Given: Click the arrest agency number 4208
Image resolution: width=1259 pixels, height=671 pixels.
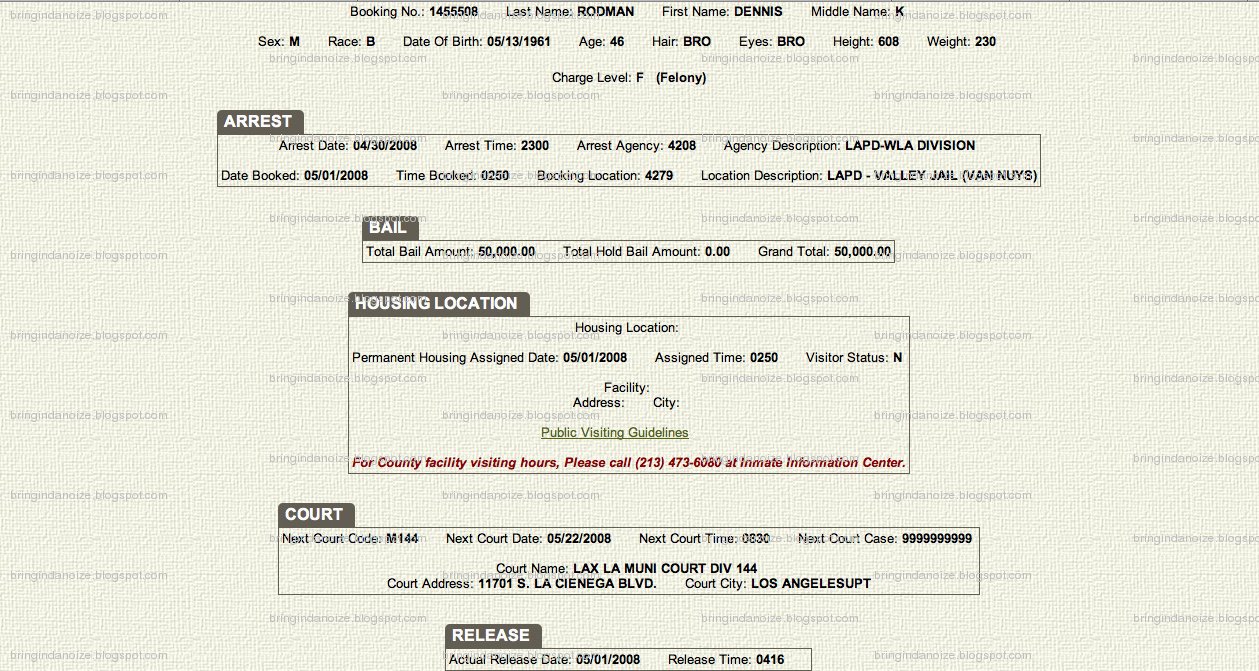Looking at the screenshot, I should point(682,146).
